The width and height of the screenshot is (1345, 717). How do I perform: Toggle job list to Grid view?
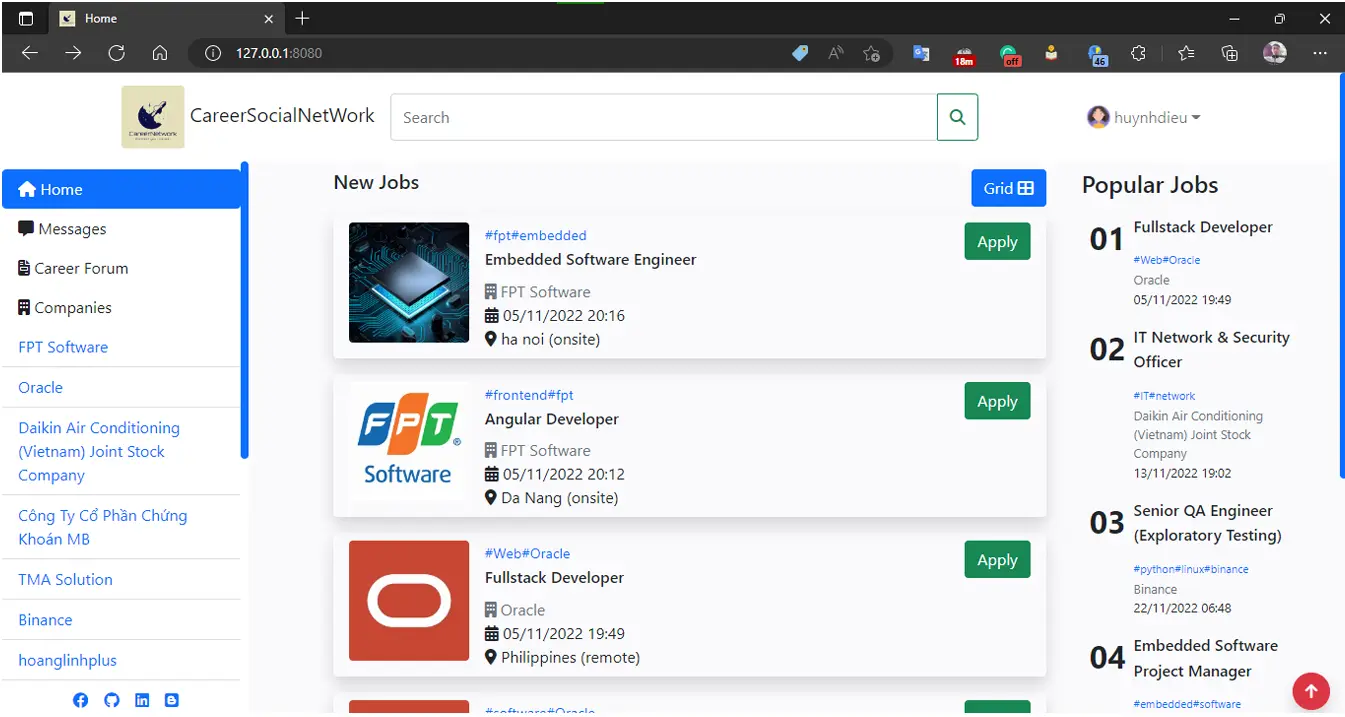1008,188
